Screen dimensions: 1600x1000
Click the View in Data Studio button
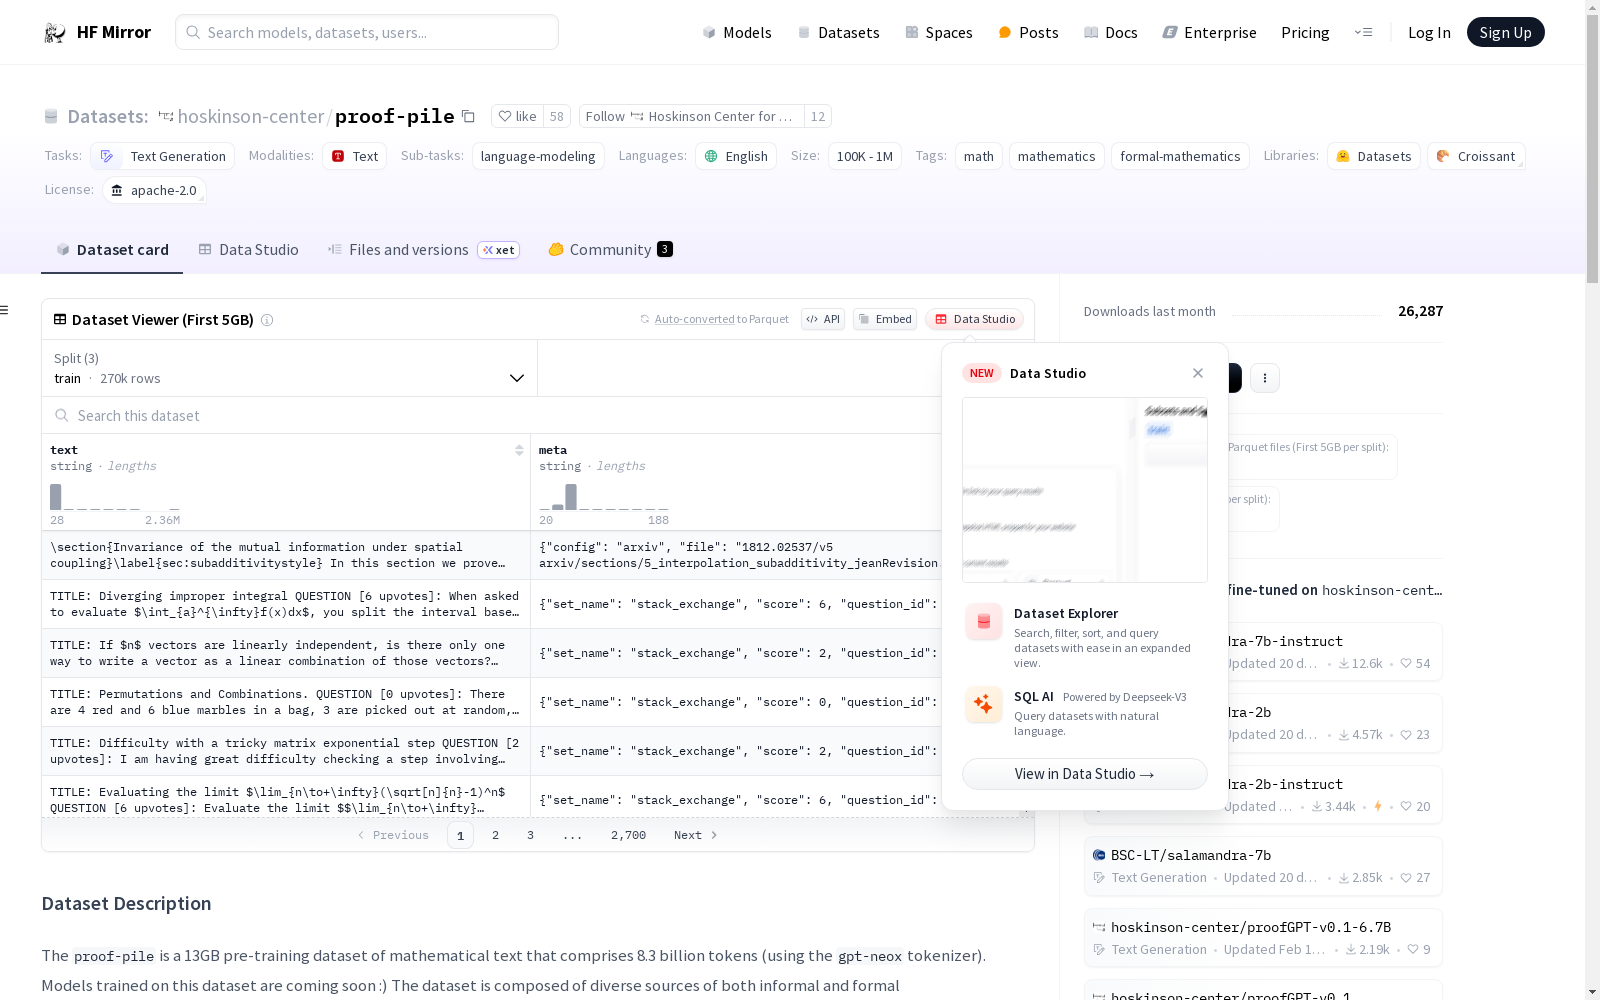[1085, 774]
